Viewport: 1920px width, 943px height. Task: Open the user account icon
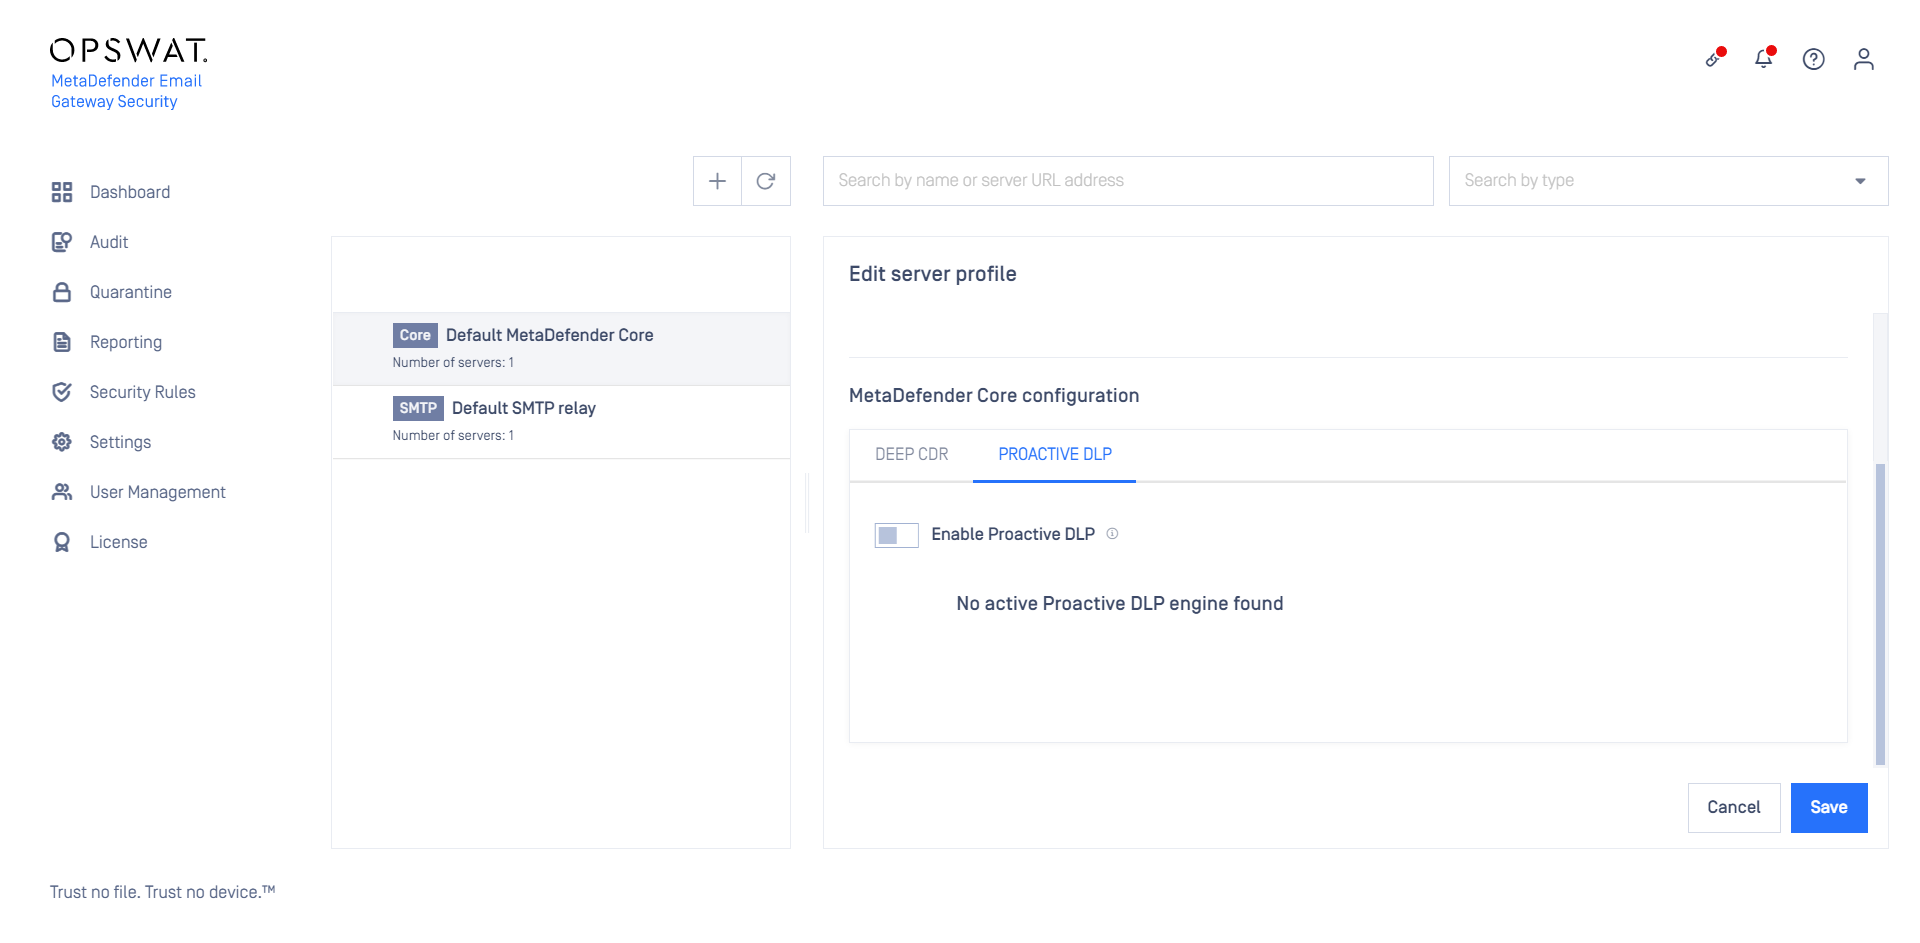1864,59
